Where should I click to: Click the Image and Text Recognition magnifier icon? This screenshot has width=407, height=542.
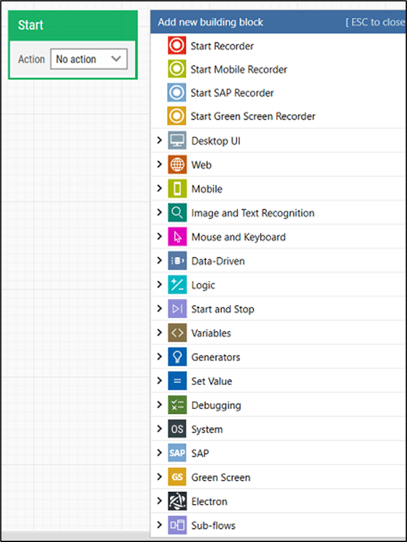tap(177, 213)
